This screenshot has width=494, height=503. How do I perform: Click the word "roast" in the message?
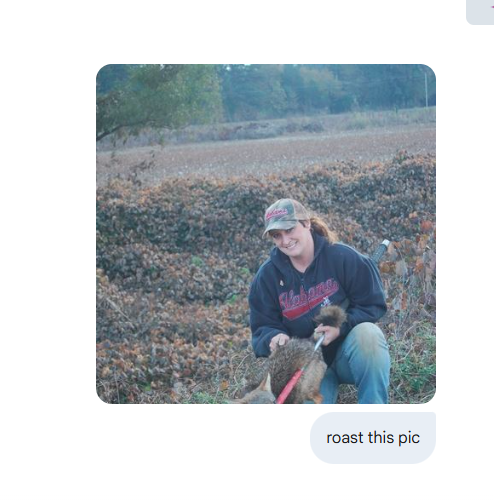(x=345, y=438)
